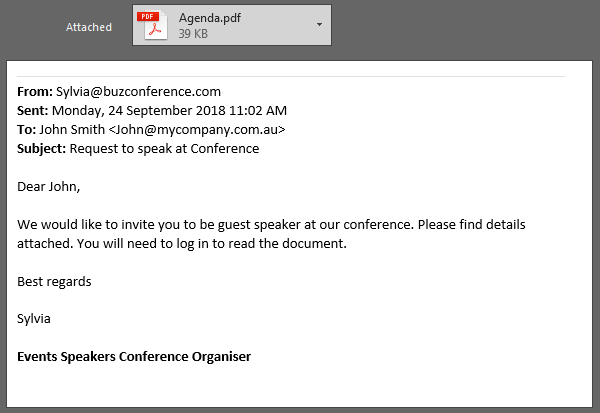Image resolution: width=600 pixels, height=413 pixels.
Task: Click the Sylvia signature name
Action: [34, 319]
